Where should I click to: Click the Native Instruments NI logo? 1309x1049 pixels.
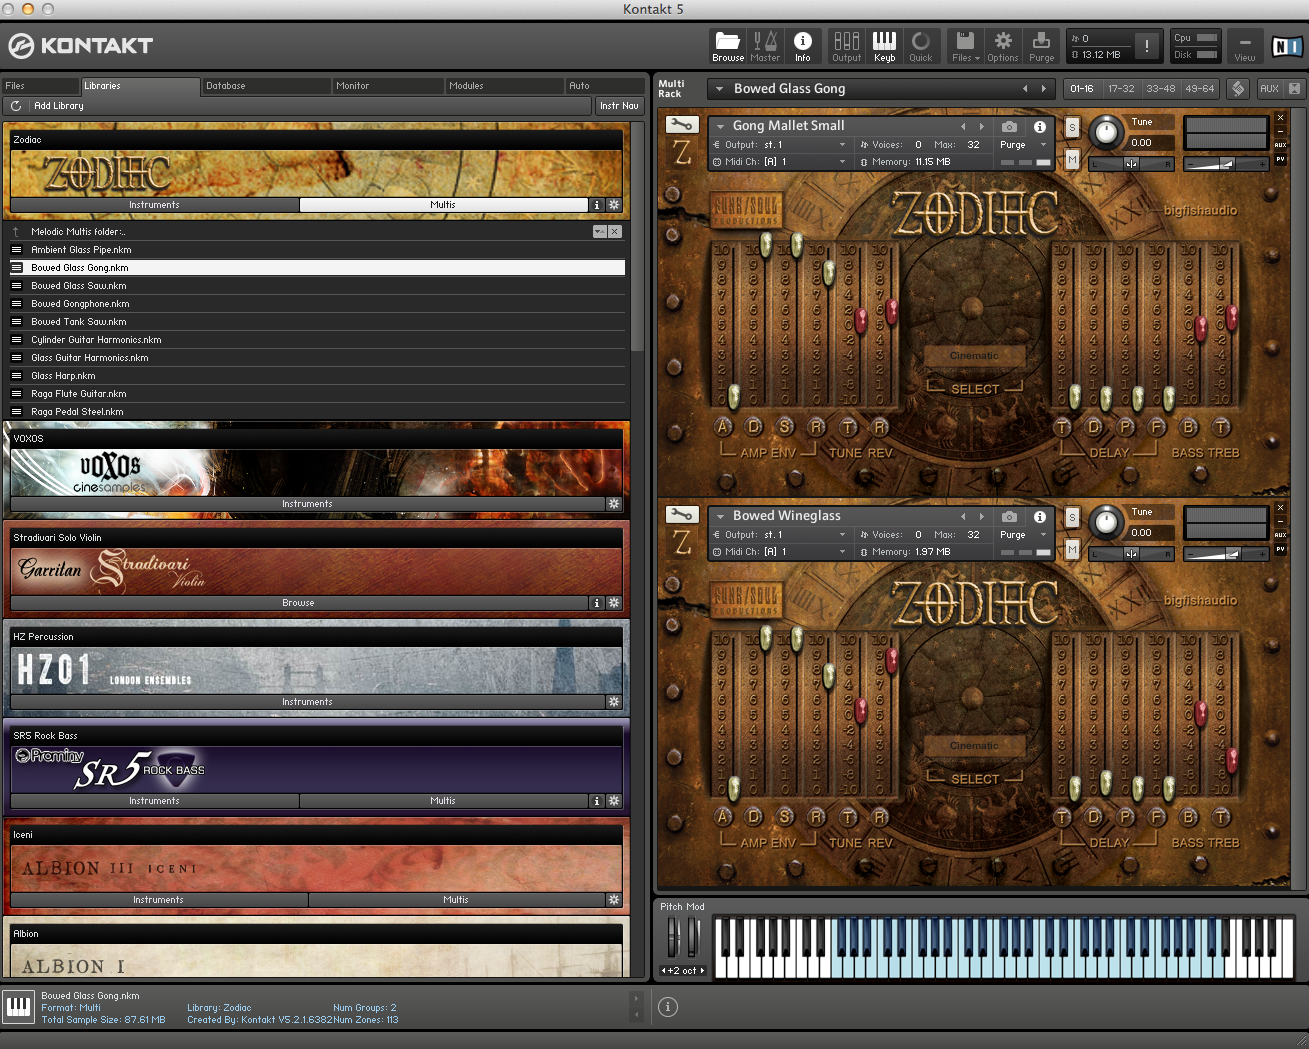click(x=1286, y=46)
